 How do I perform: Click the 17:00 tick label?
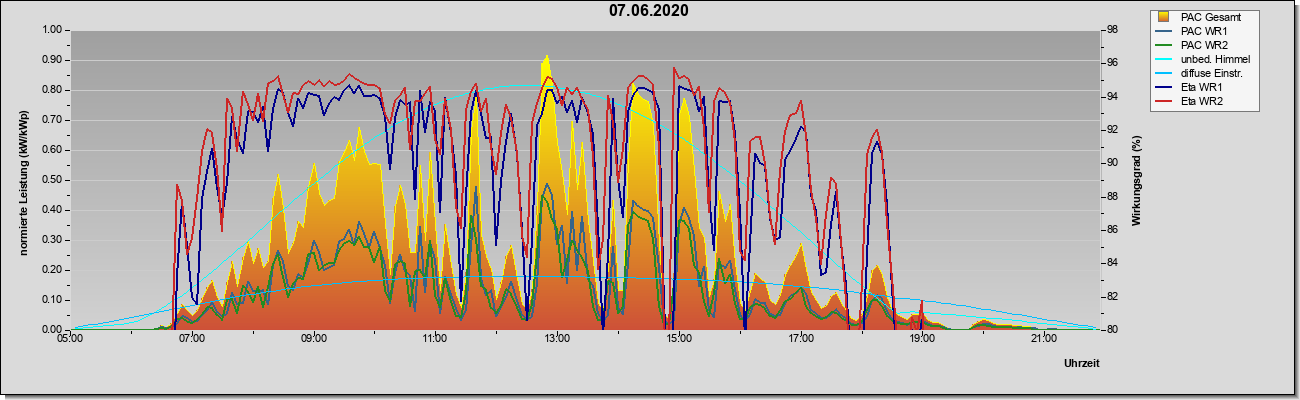[800, 340]
